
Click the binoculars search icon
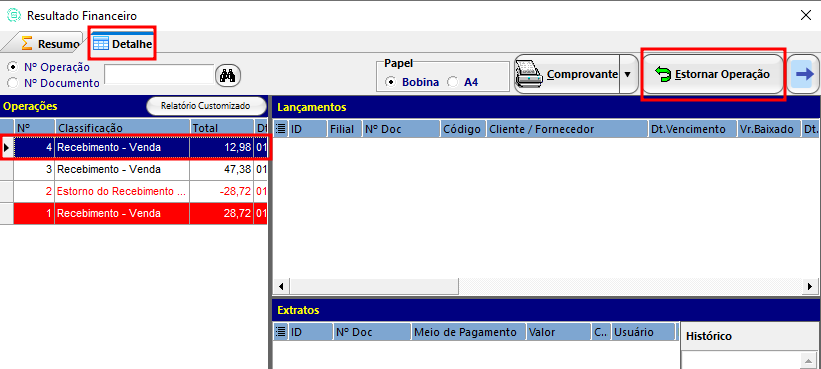click(228, 75)
